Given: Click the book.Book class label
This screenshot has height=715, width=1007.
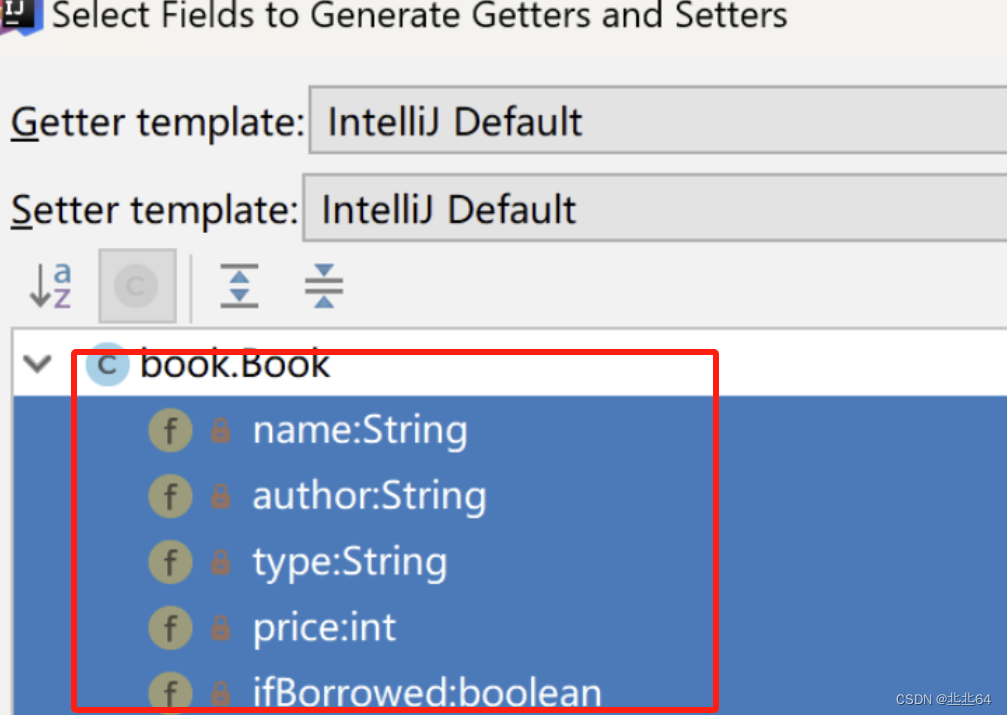Looking at the screenshot, I should tap(235, 364).
